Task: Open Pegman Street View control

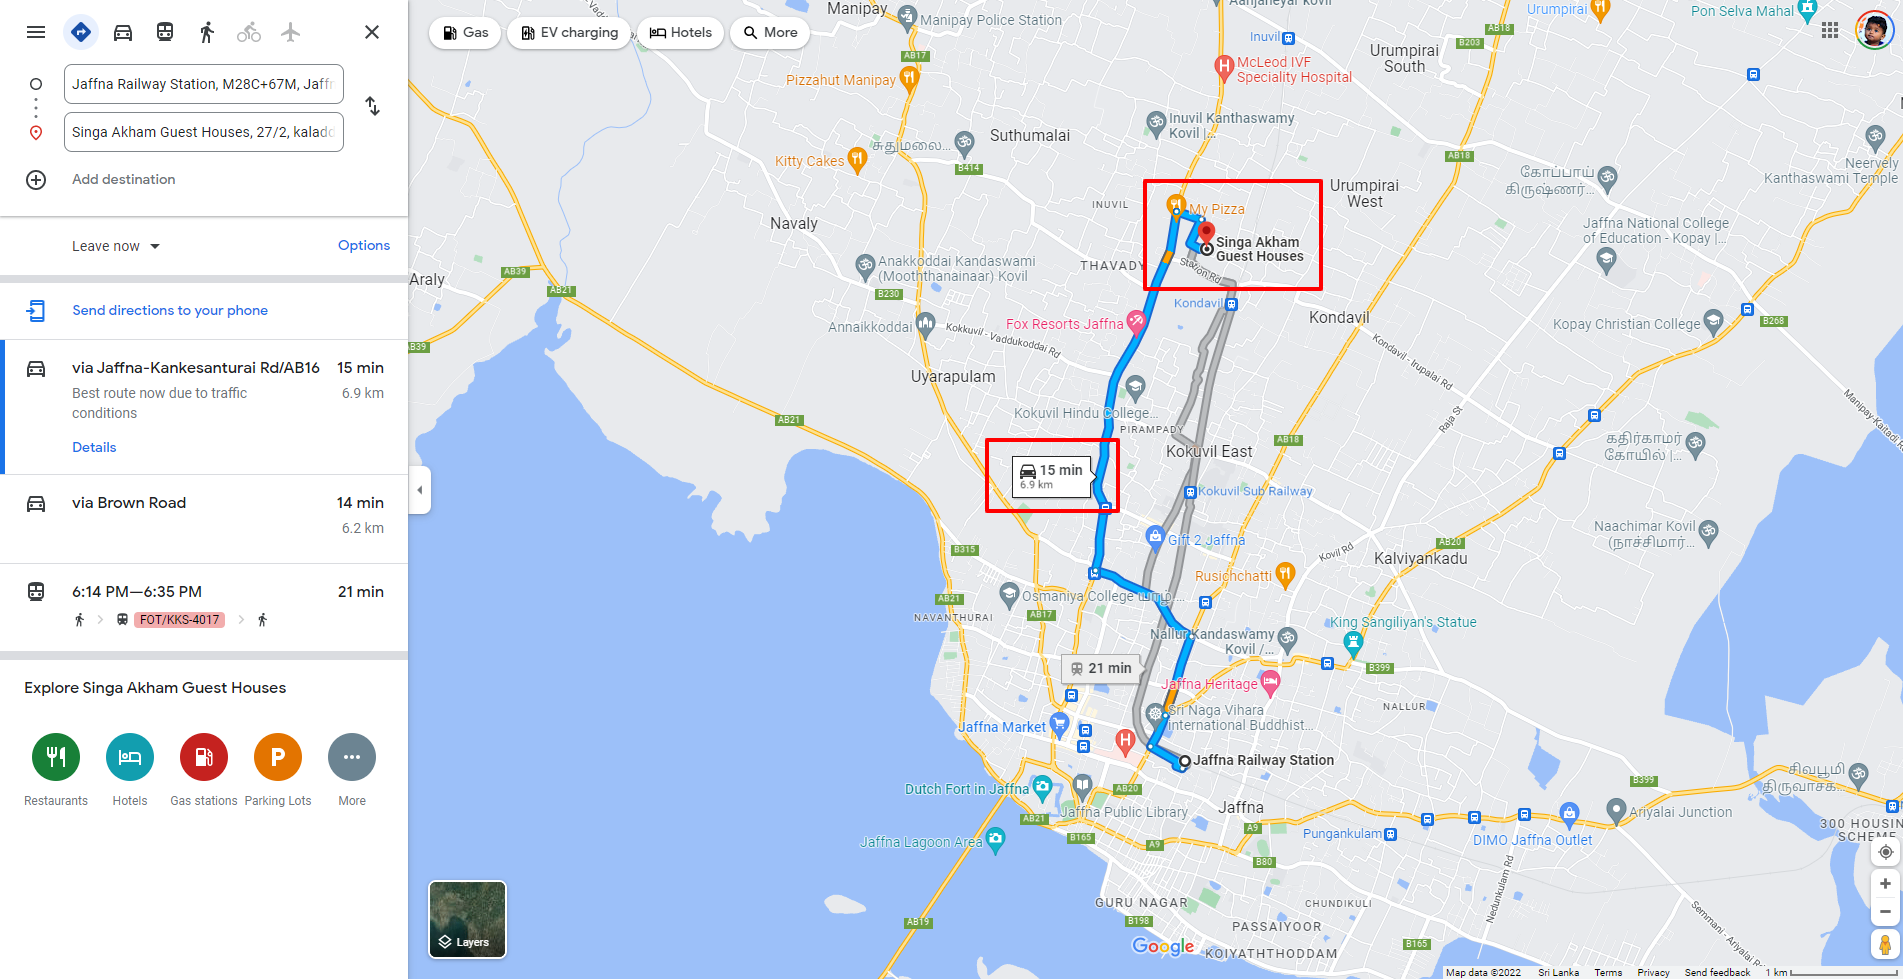Action: coord(1885,944)
